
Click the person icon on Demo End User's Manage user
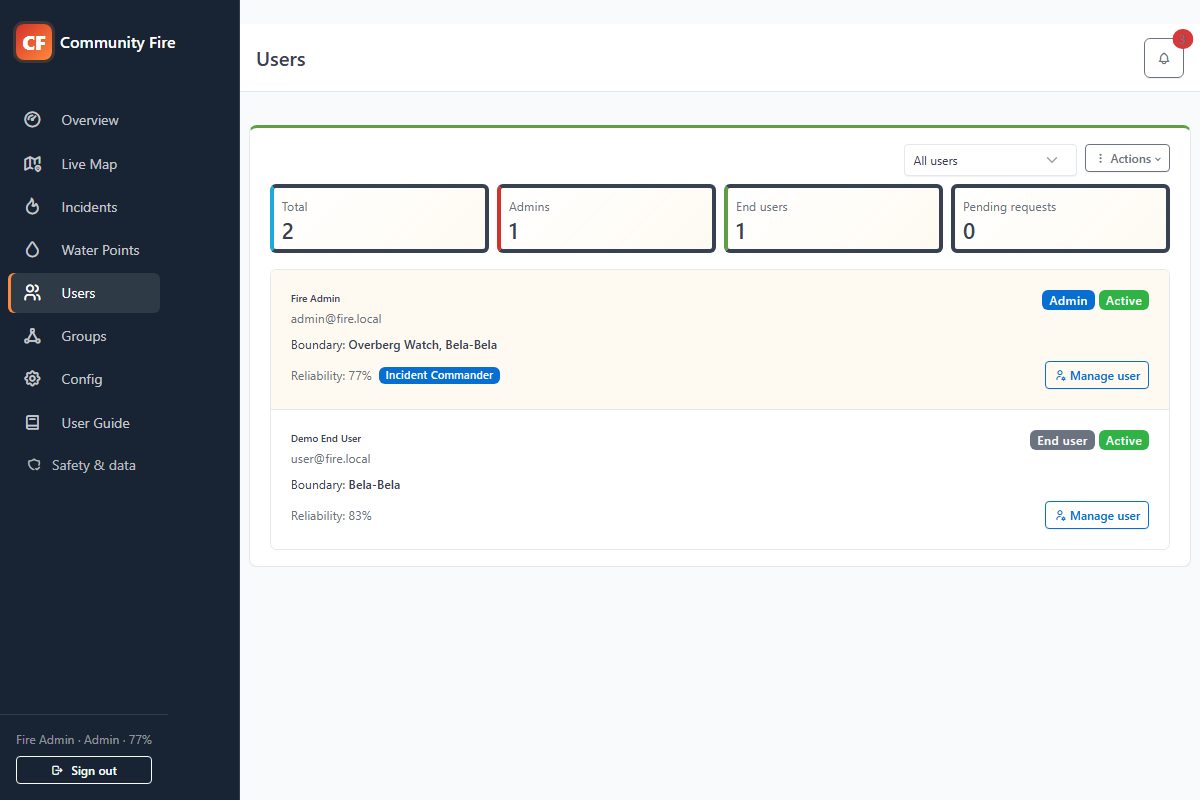point(1060,516)
